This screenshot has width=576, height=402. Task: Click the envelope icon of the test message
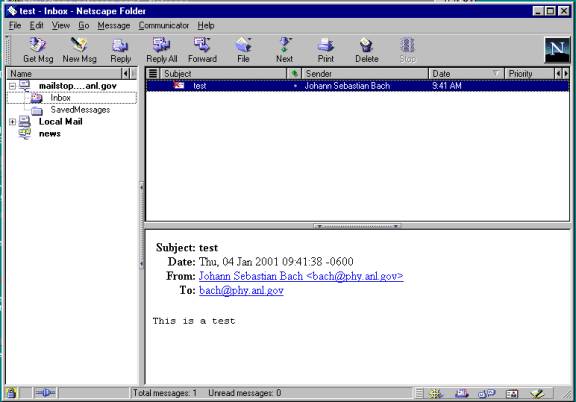tap(179, 86)
